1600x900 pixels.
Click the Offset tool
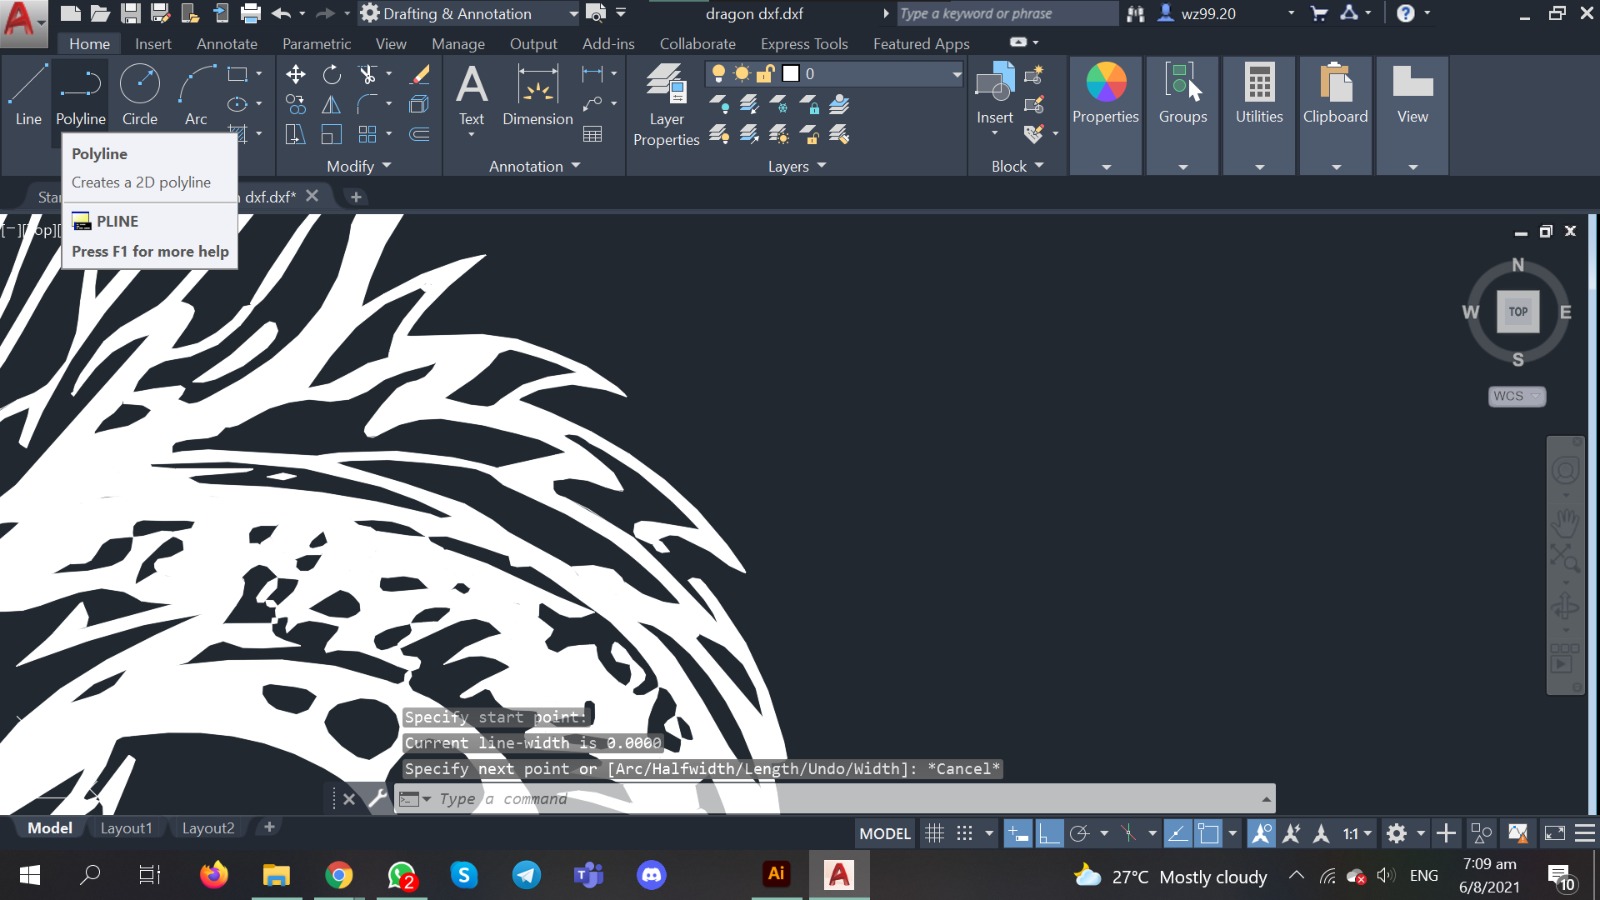(420, 134)
